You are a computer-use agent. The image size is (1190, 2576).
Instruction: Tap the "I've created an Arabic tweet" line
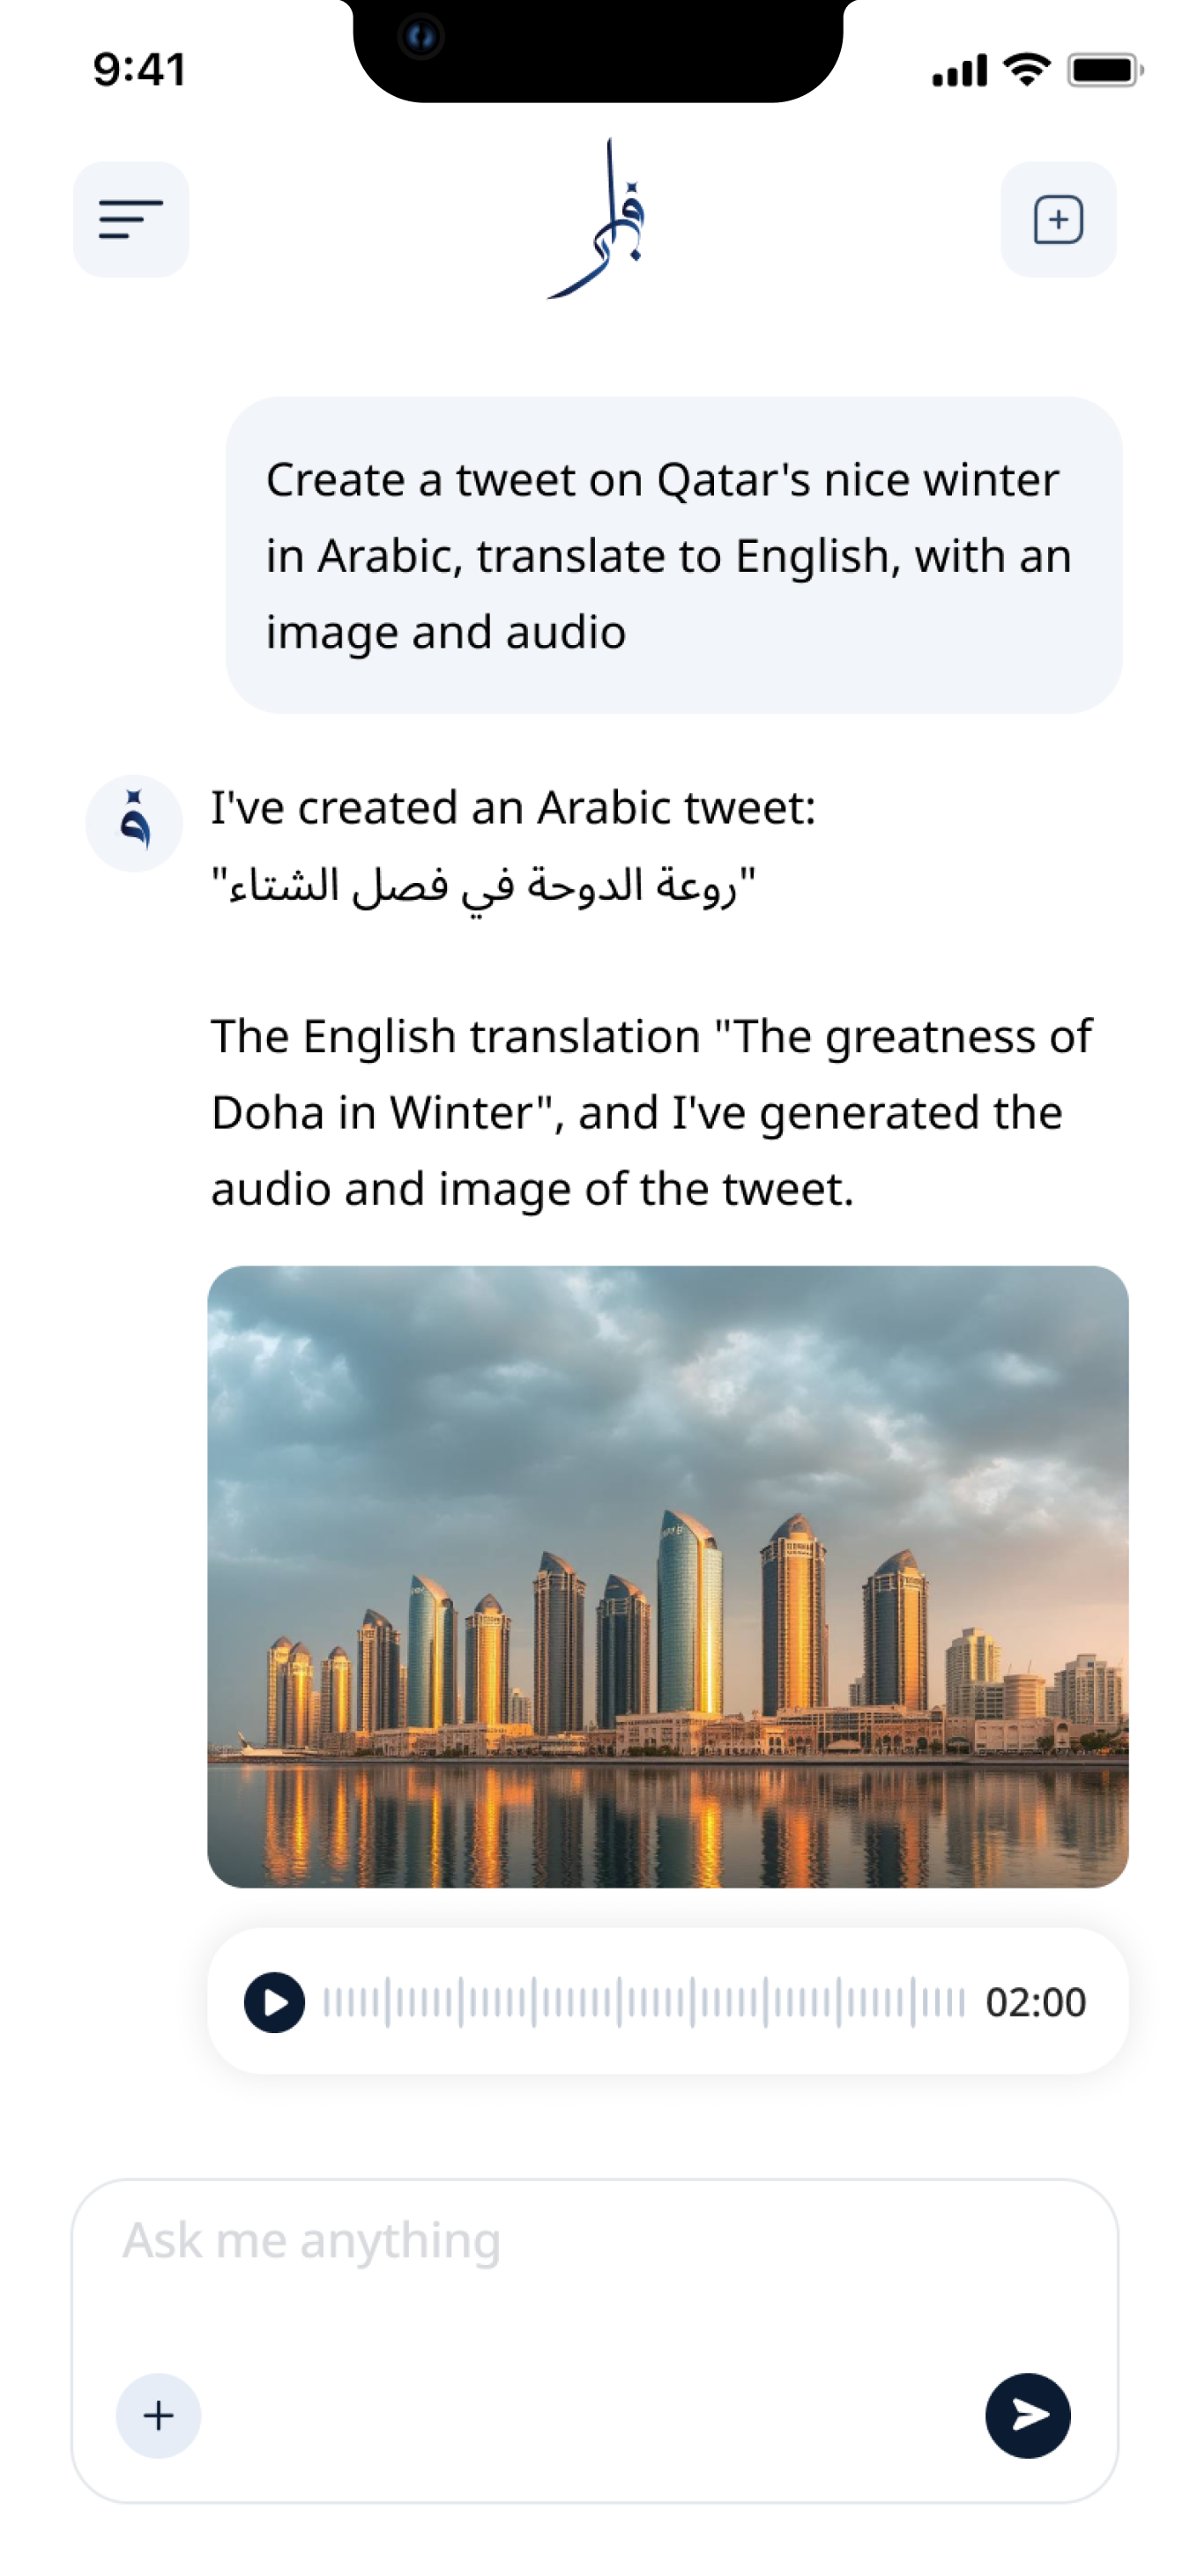513,808
